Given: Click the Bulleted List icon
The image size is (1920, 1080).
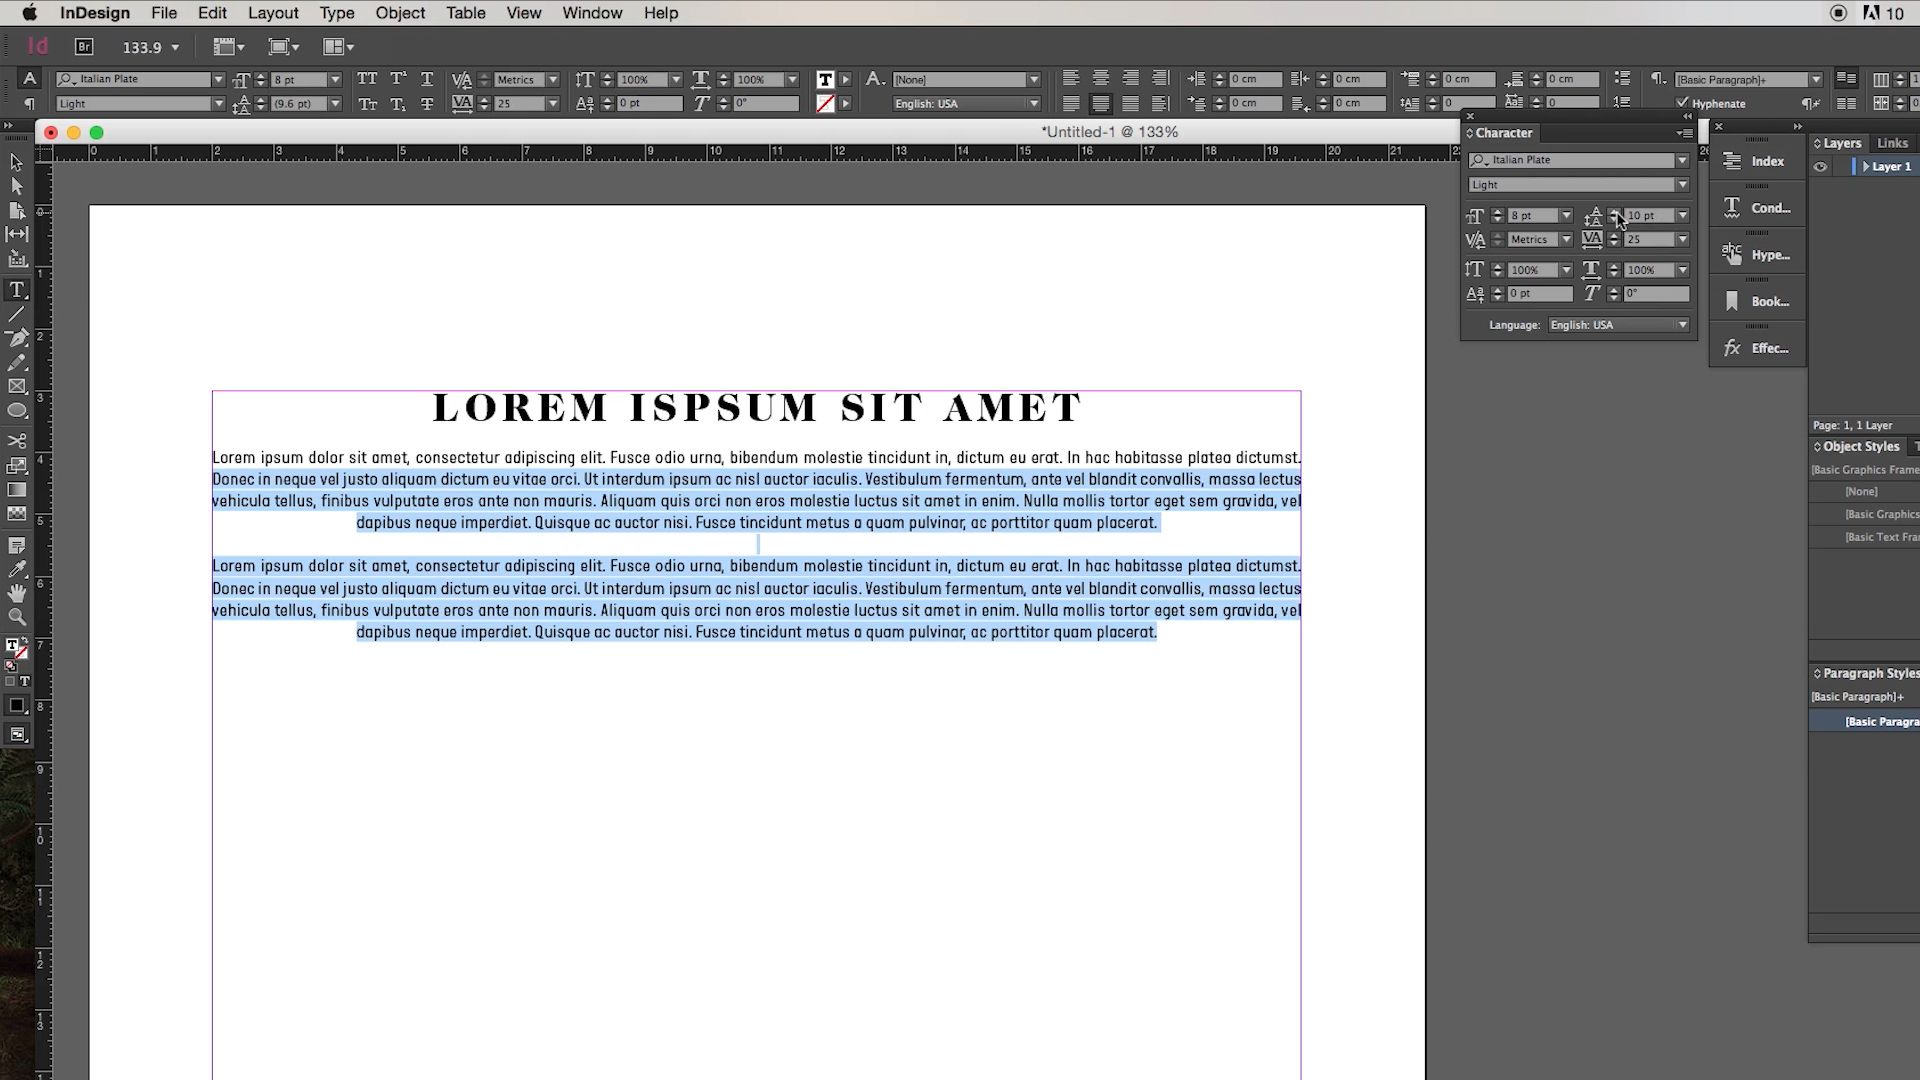Looking at the screenshot, I should (x=1622, y=78).
